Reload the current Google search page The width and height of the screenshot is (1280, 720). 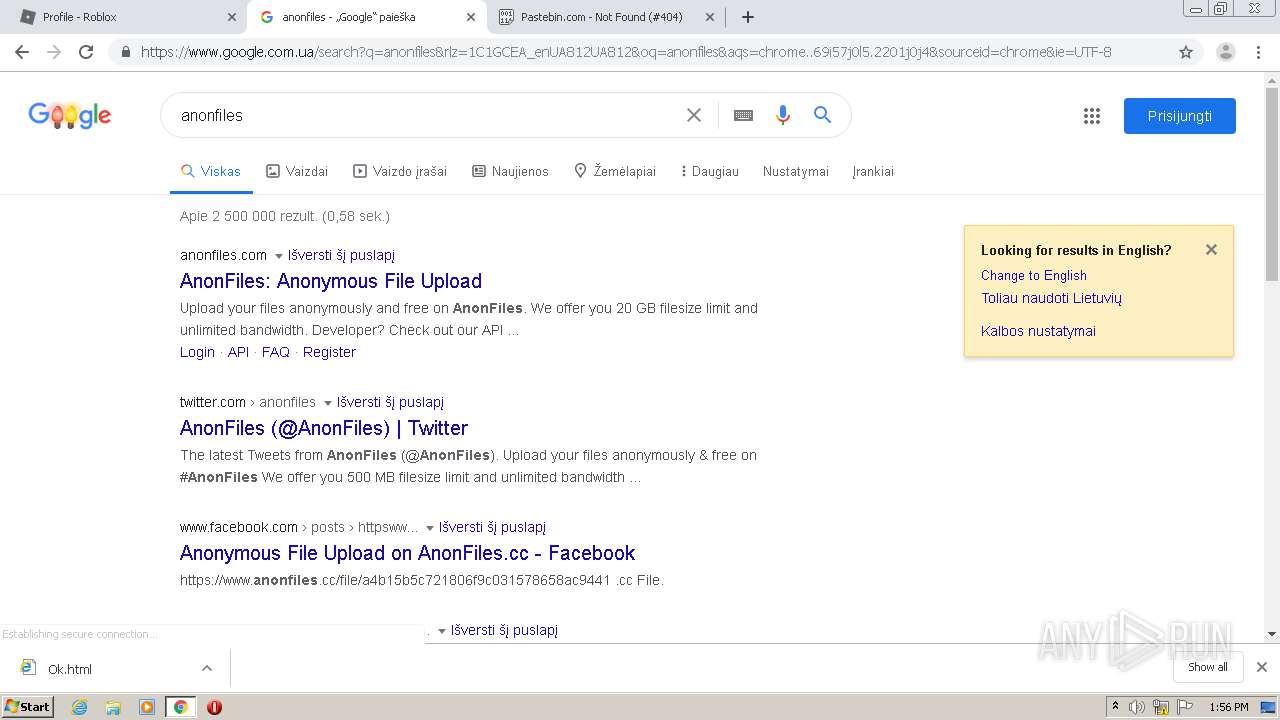pos(86,52)
